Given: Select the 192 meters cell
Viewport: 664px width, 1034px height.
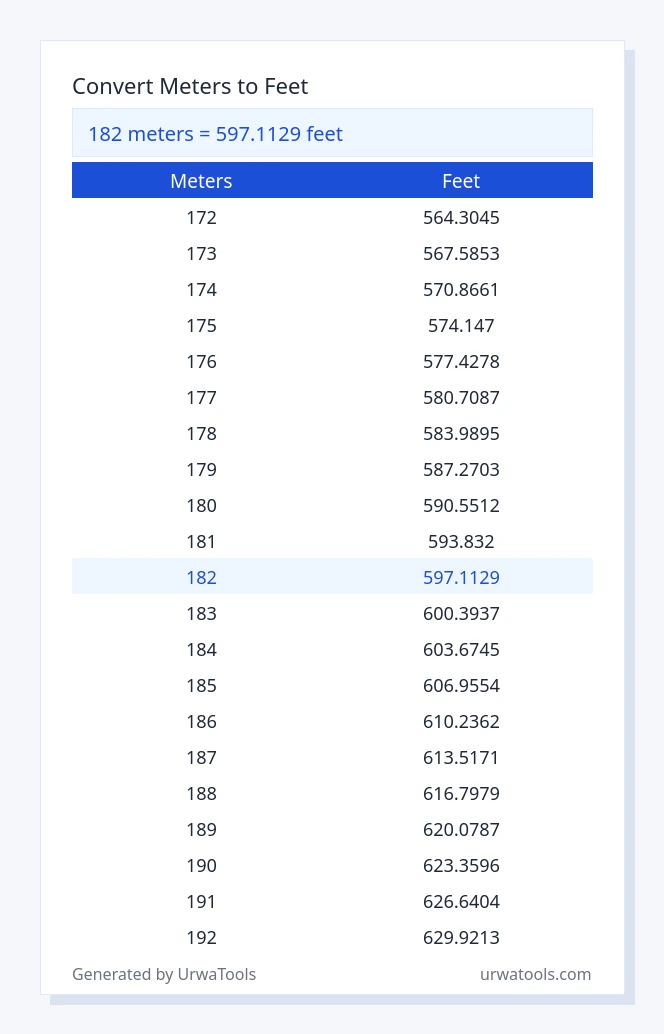Looking at the screenshot, I should click(201, 937).
